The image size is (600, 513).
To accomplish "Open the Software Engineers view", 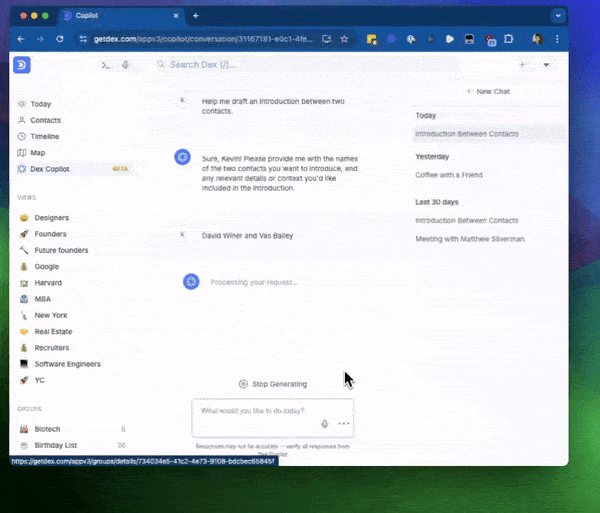I will point(67,364).
